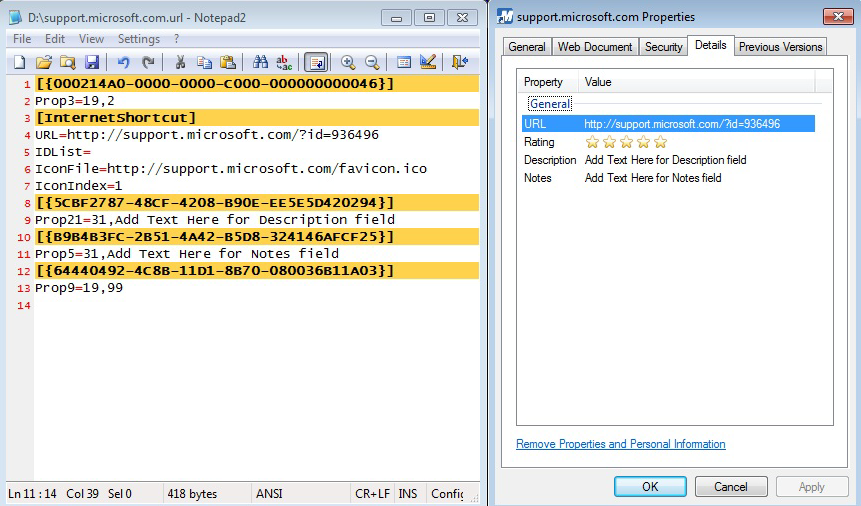Open Find using the binoculars icon
Image resolution: width=861 pixels, height=506 pixels.
[260, 62]
